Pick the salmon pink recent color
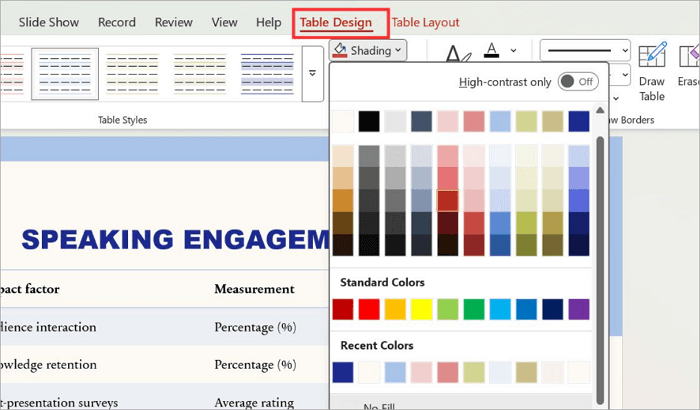700x410 pixels. pyautogui.click(x=447, y=372)
